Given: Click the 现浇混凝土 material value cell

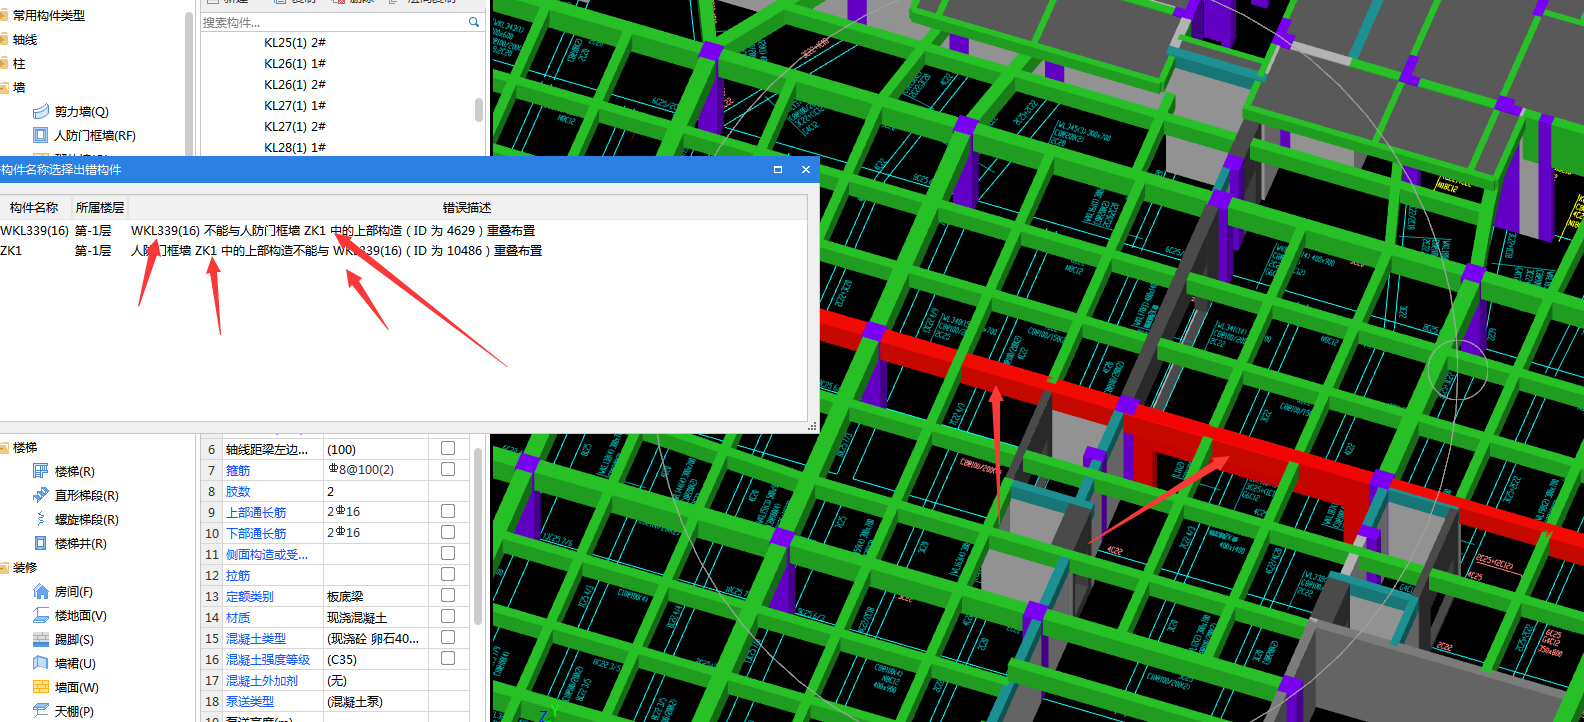Looking at the screenshot, I should coord(375,617).
